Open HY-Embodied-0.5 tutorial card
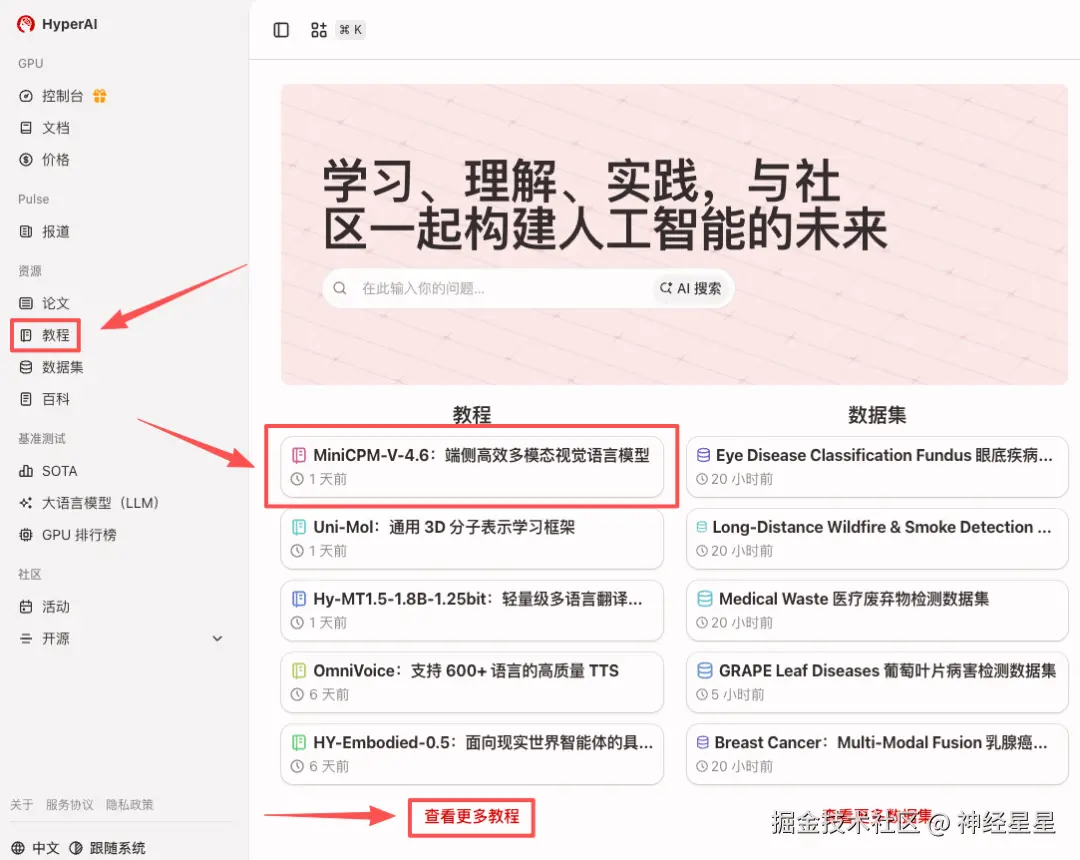This screenshot has width=1080, height=860. click(x=472, y=753)
